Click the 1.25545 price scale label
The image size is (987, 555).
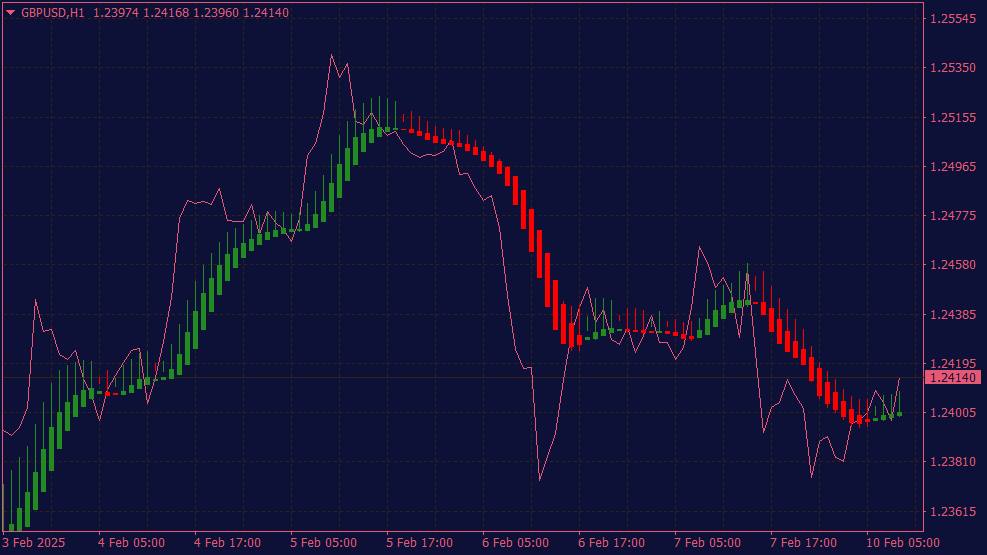[953, 18]
